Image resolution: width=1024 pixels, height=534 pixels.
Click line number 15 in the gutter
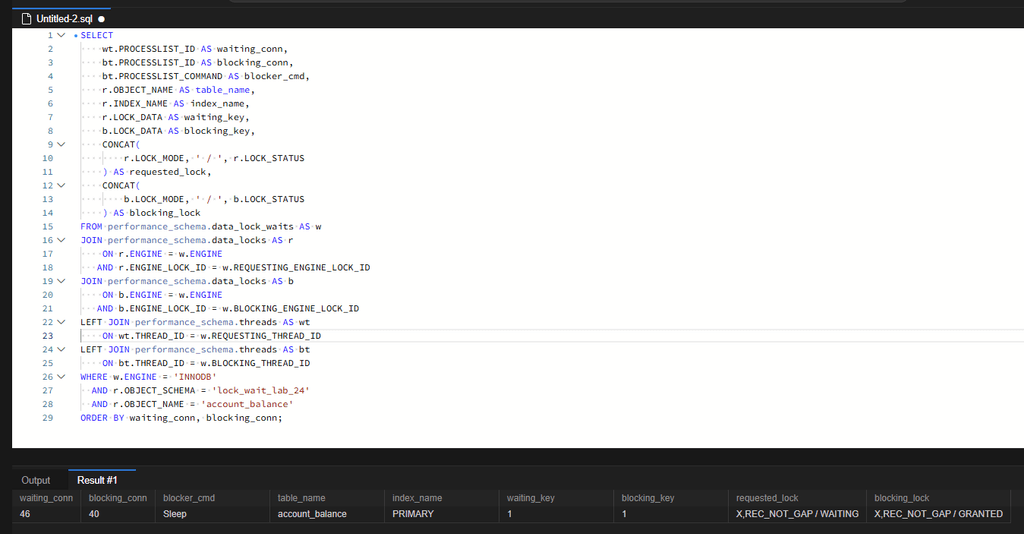(48, 227)
